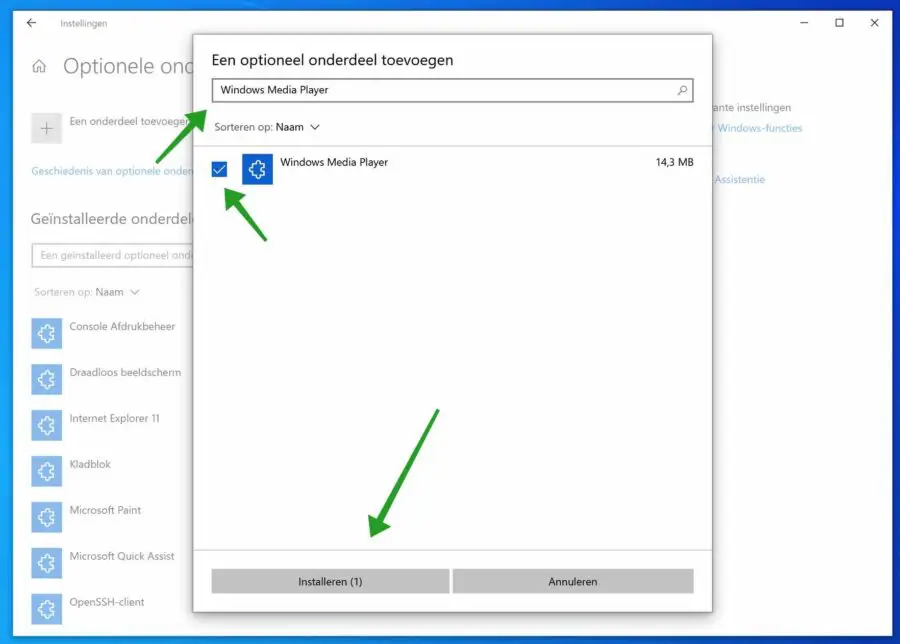Click the installed optional features search box
Screen dimensions: 900x644
pos(112,255)
